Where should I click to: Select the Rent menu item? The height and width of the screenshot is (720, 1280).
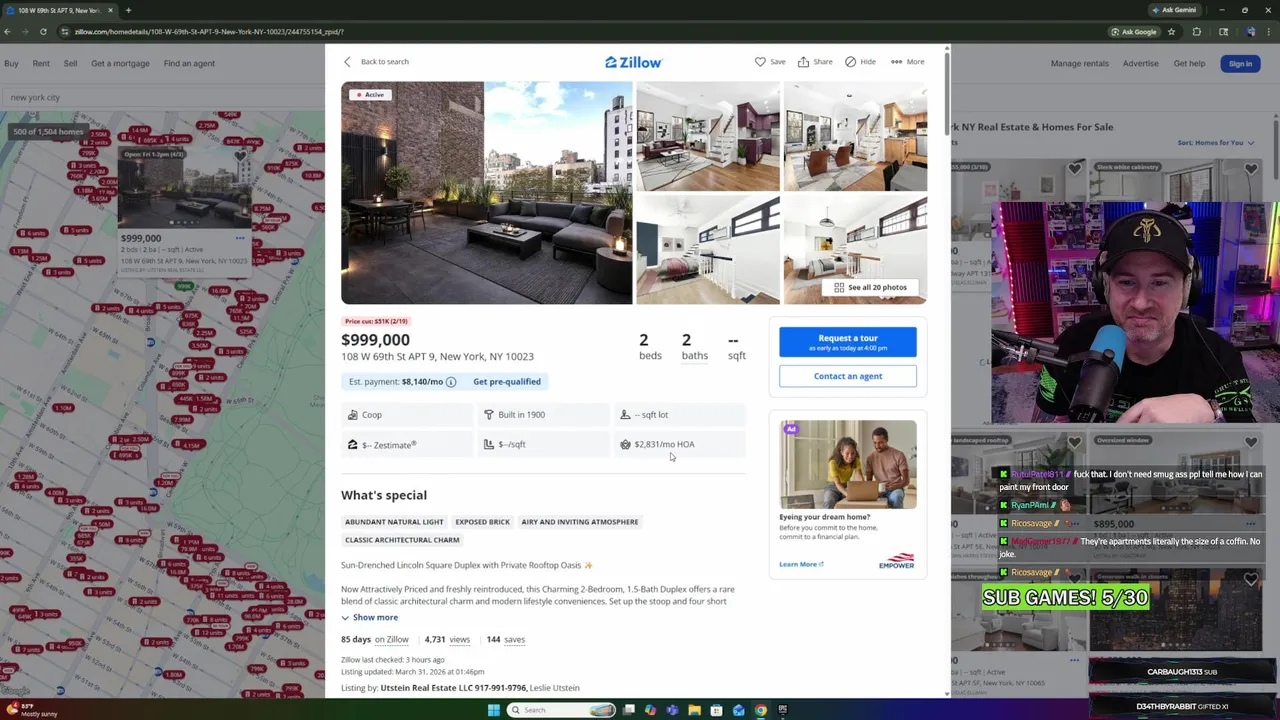41,63
